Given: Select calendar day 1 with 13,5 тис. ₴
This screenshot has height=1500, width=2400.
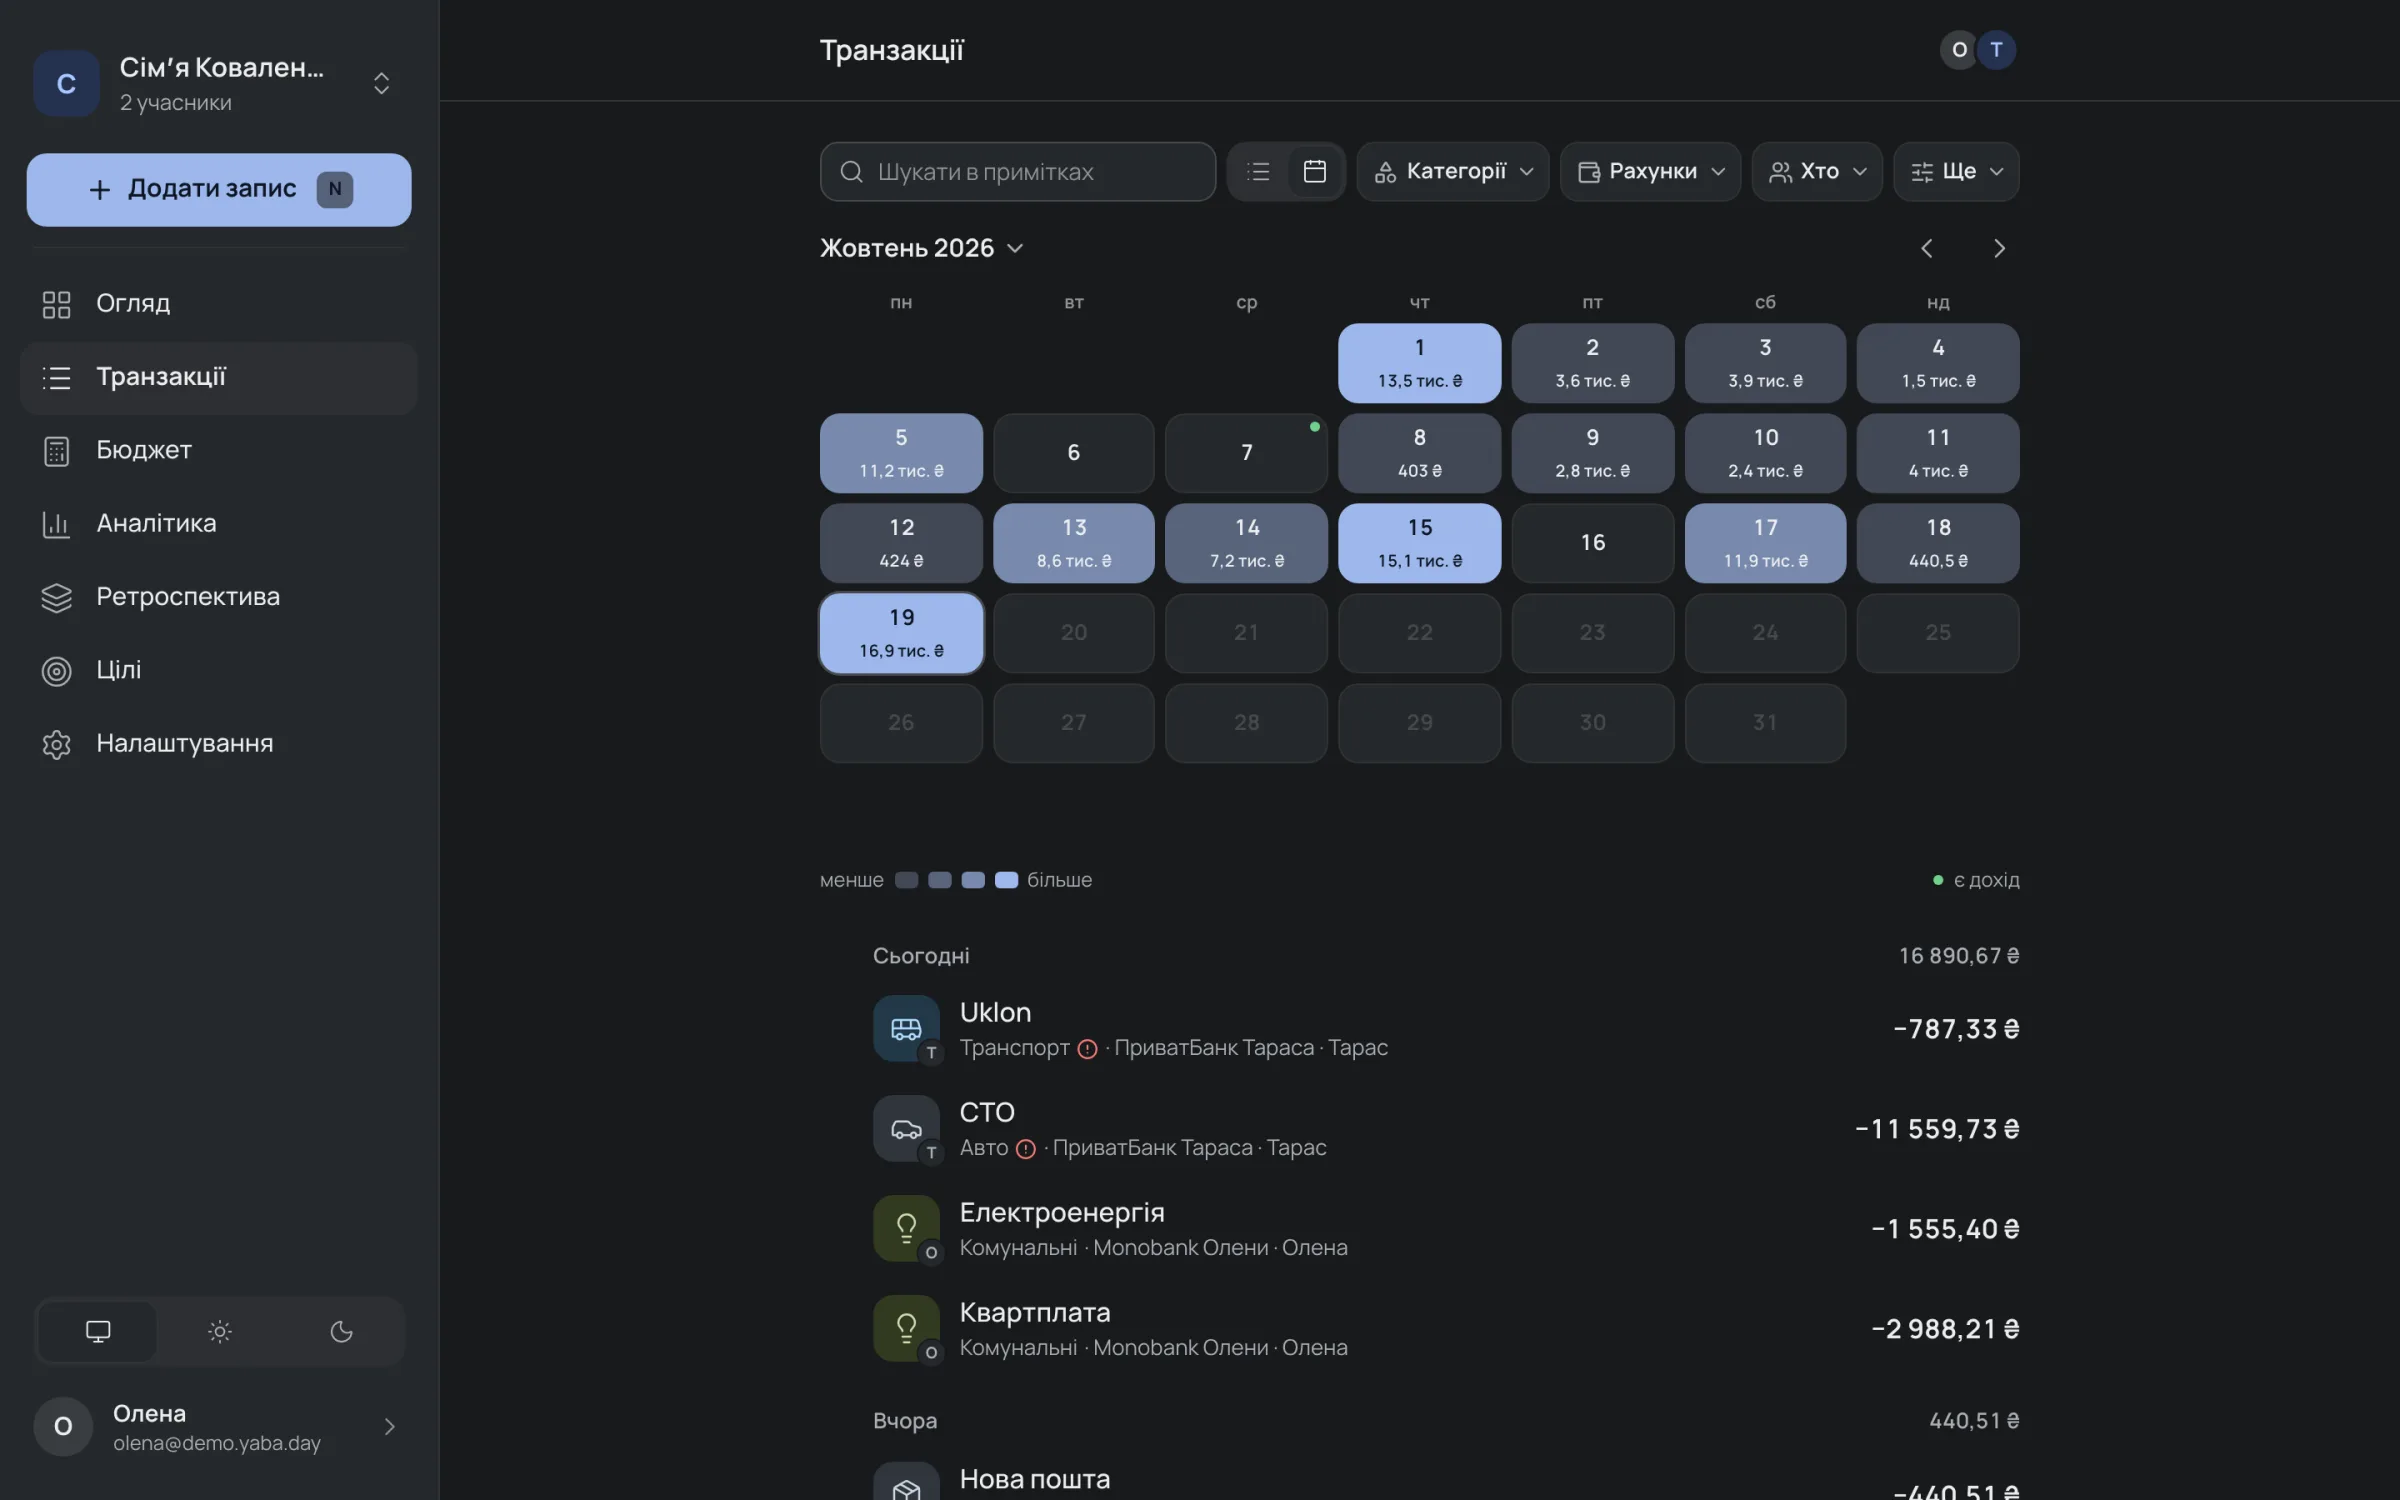Looking at the screenshot, I should 1419,363.
